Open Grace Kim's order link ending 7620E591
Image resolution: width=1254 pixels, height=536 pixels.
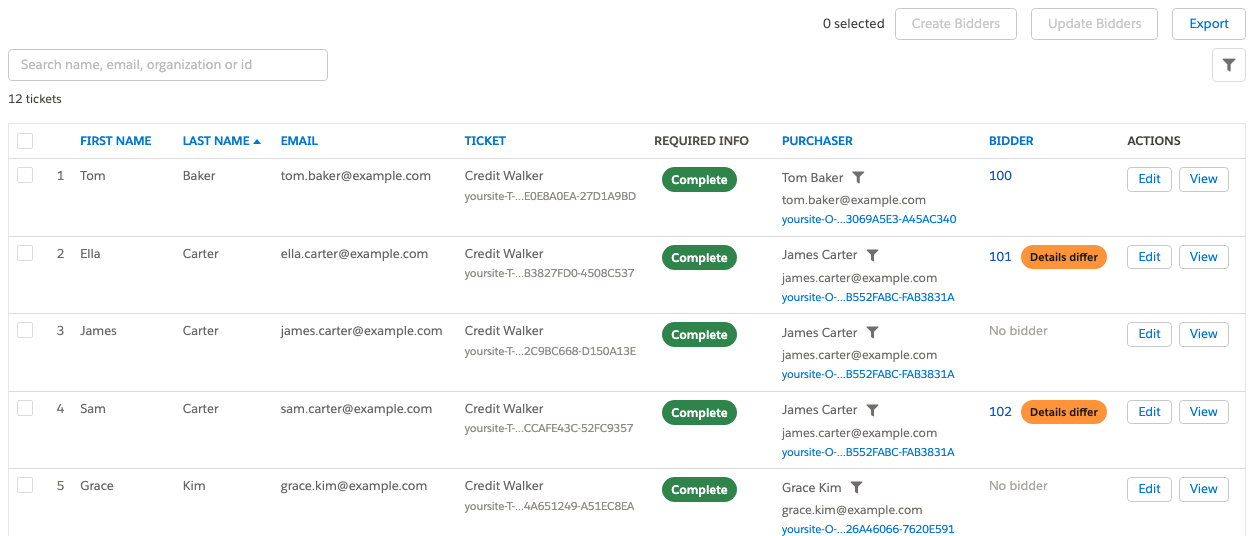click(868, 529)
